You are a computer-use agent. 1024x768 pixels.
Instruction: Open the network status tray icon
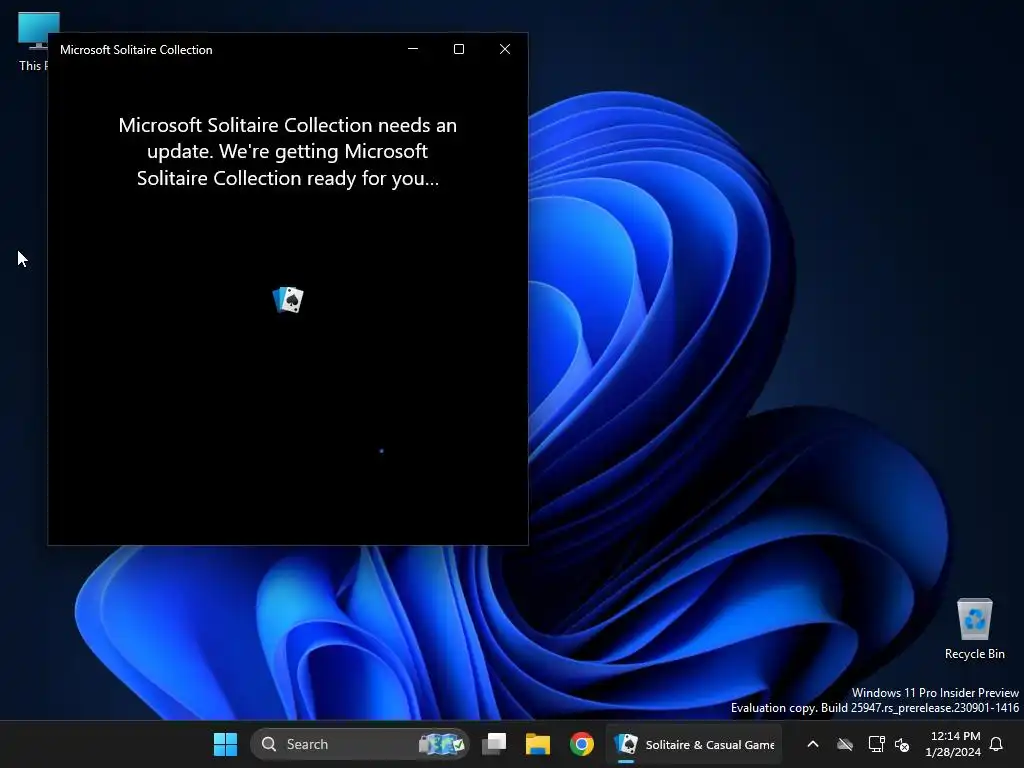(x=876, y=744)
